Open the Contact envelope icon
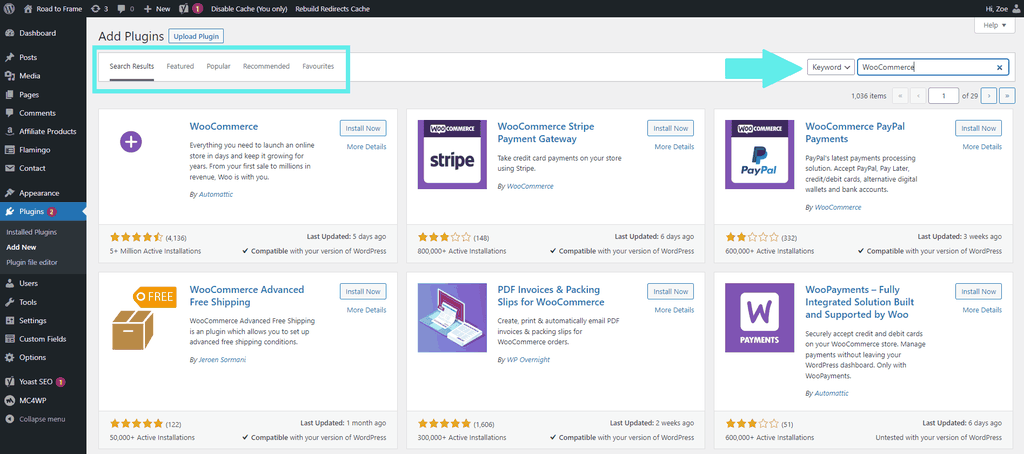 10,168
